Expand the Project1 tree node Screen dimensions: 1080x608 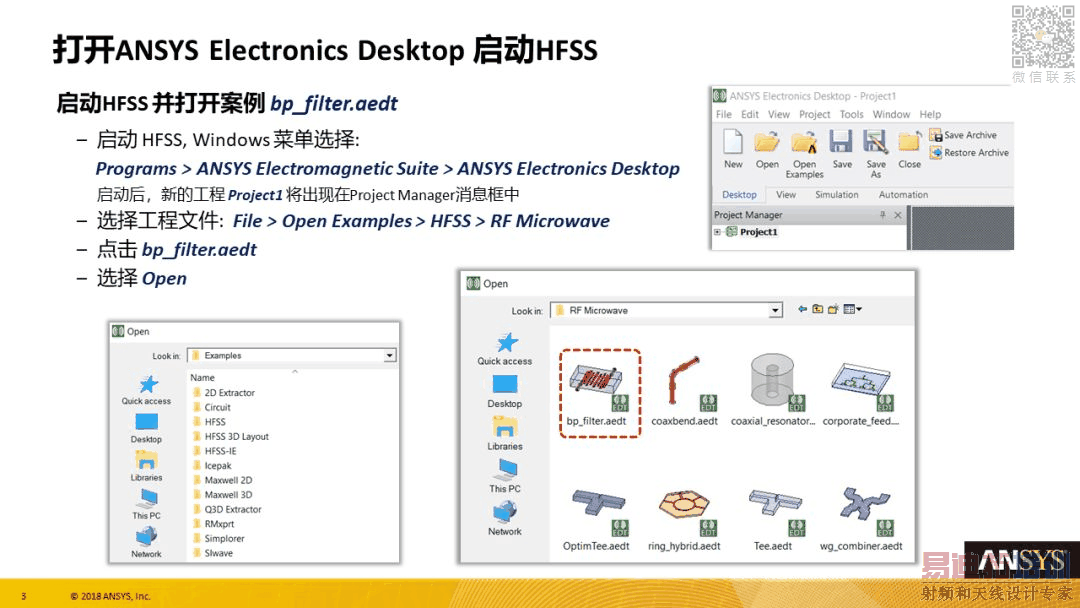tap(717, 232)
